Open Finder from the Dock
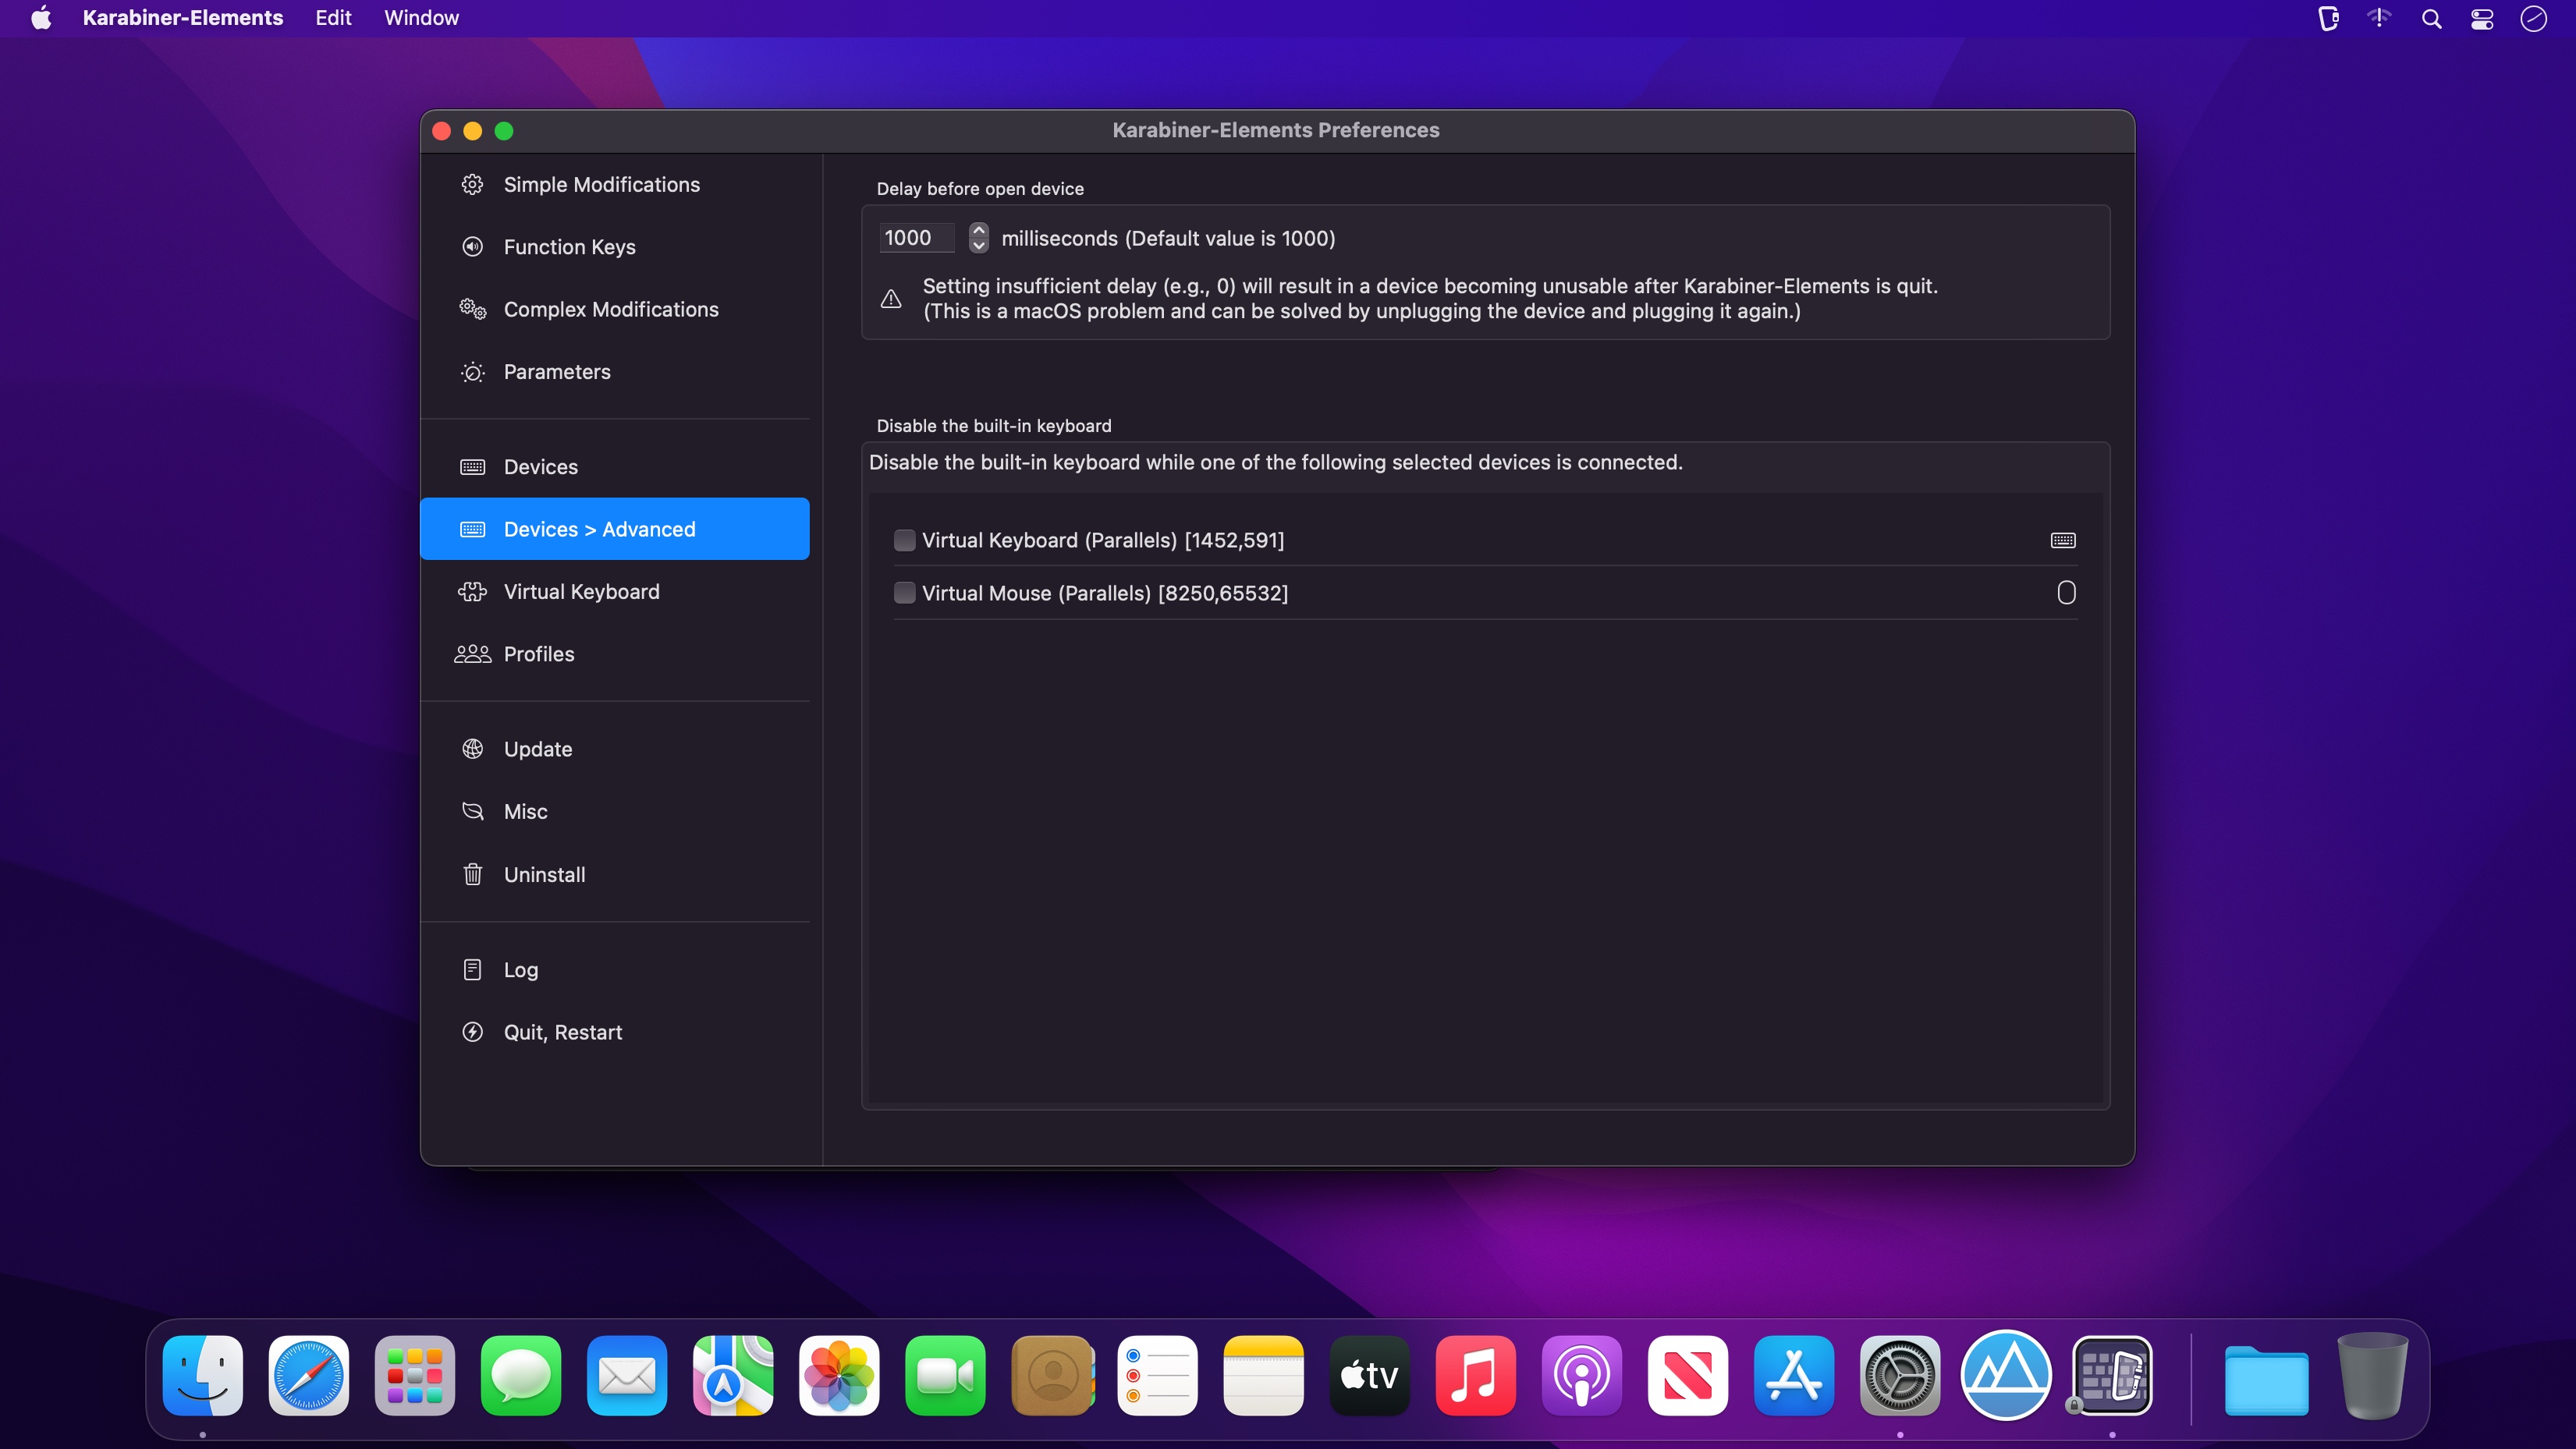Screen dimensions: 2576x1449 [x=203, y=1375]
